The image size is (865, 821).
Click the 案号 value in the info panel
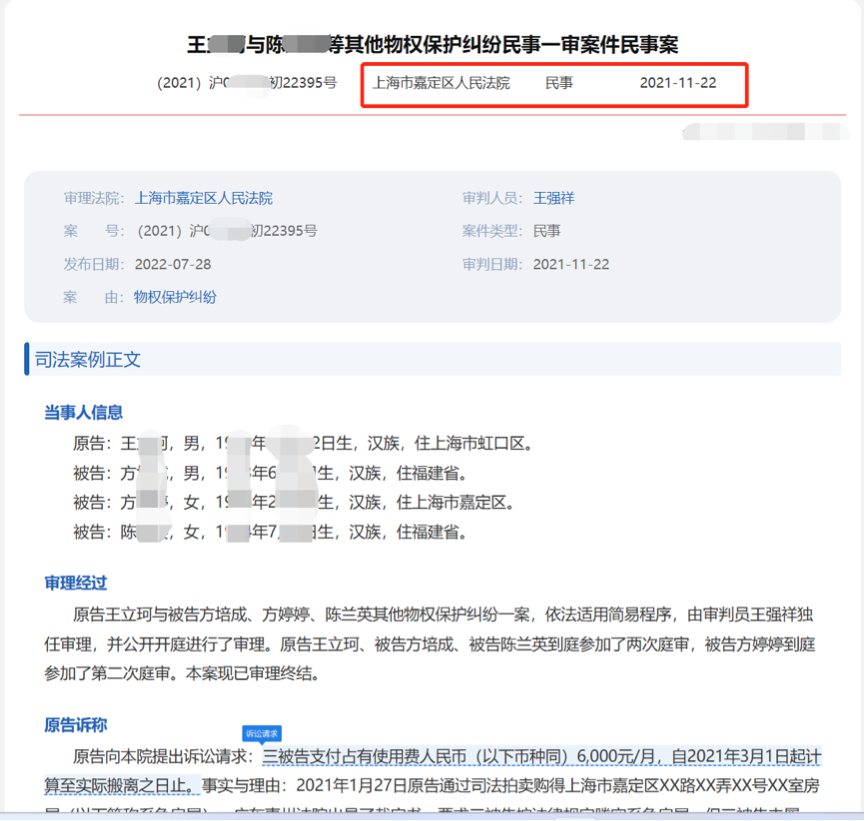(226, 231)
